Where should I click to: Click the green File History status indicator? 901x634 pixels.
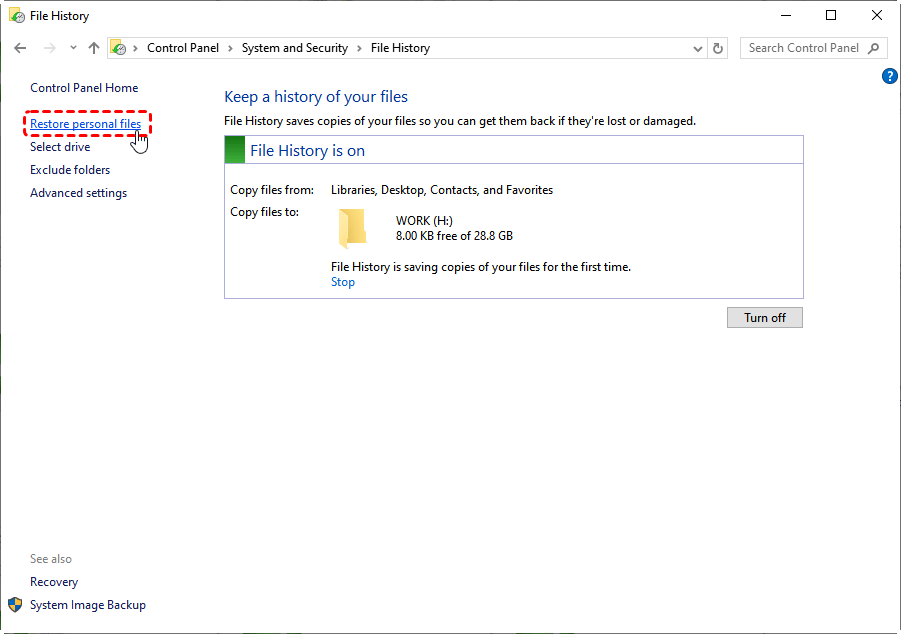pyautogui.click(x=234, y=150)
